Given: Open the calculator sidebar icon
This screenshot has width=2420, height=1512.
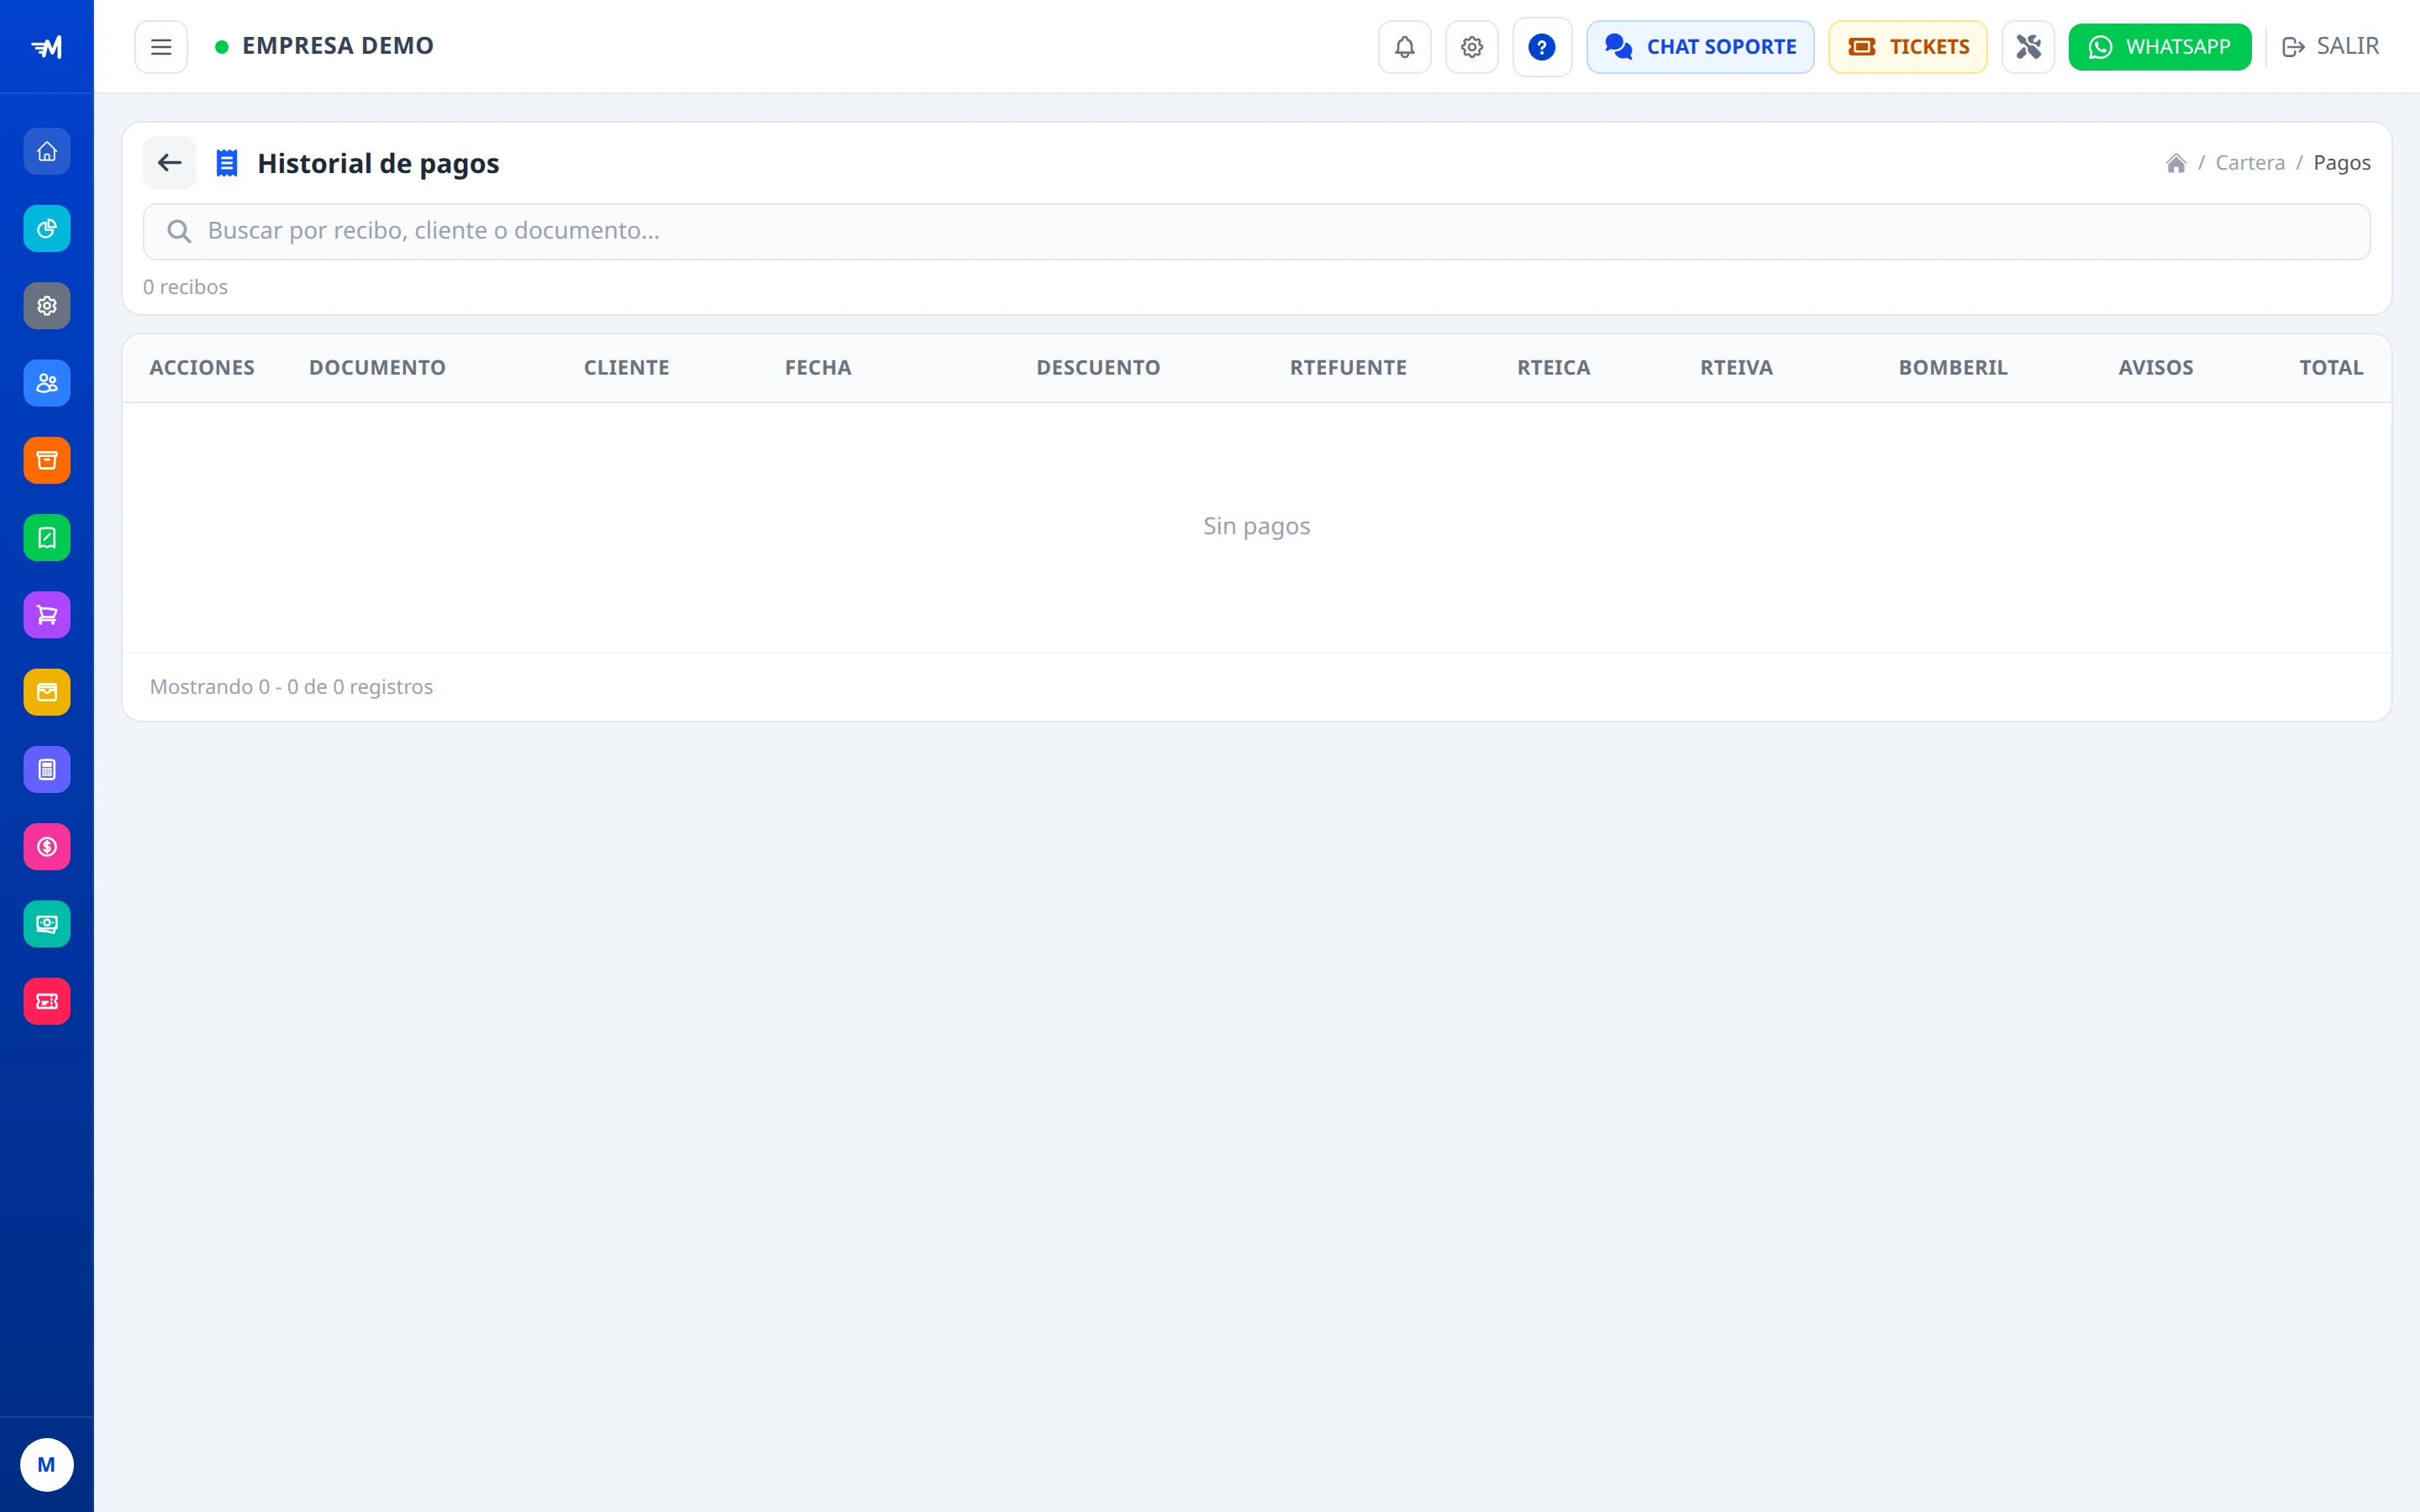Looking at the screenshot, I should click(x=47, y=770).
